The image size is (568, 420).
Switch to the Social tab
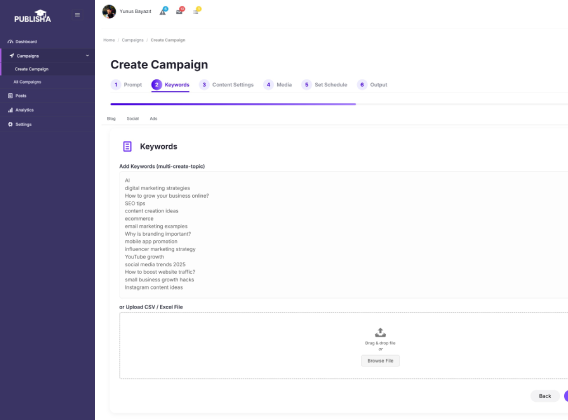point(133,118)
